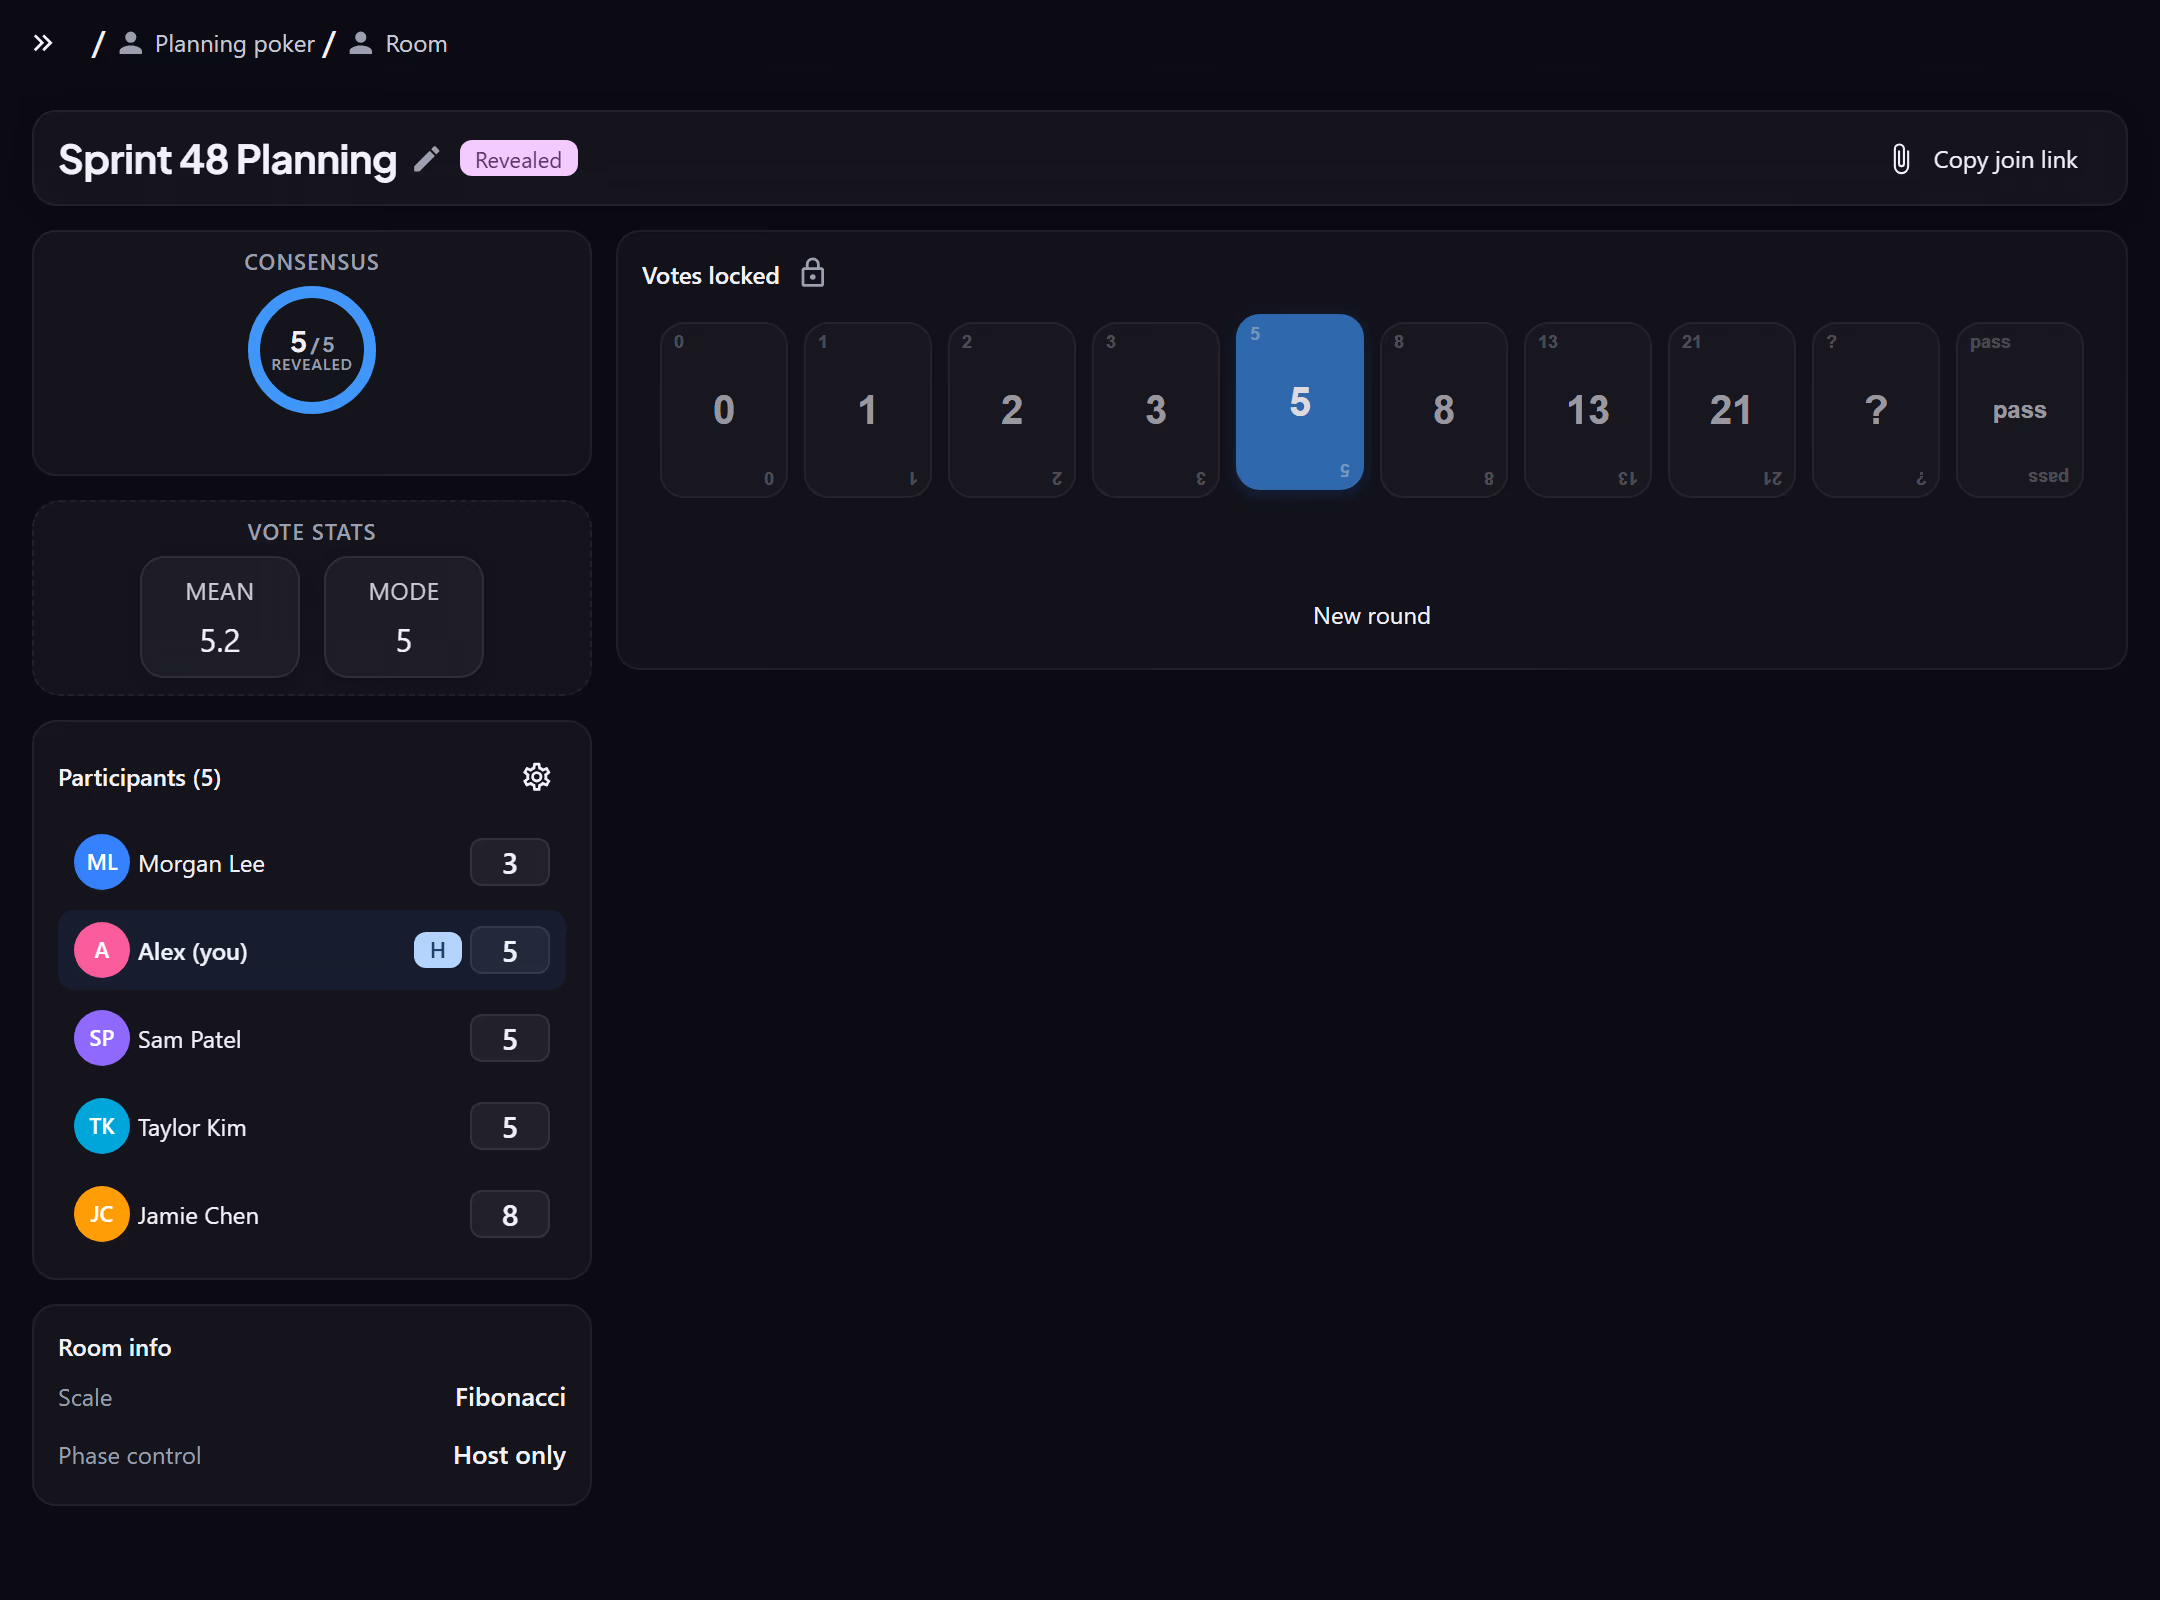2160x1600 pixels.
Task: Select the 3 voting card
Action: click(1156, 409)
